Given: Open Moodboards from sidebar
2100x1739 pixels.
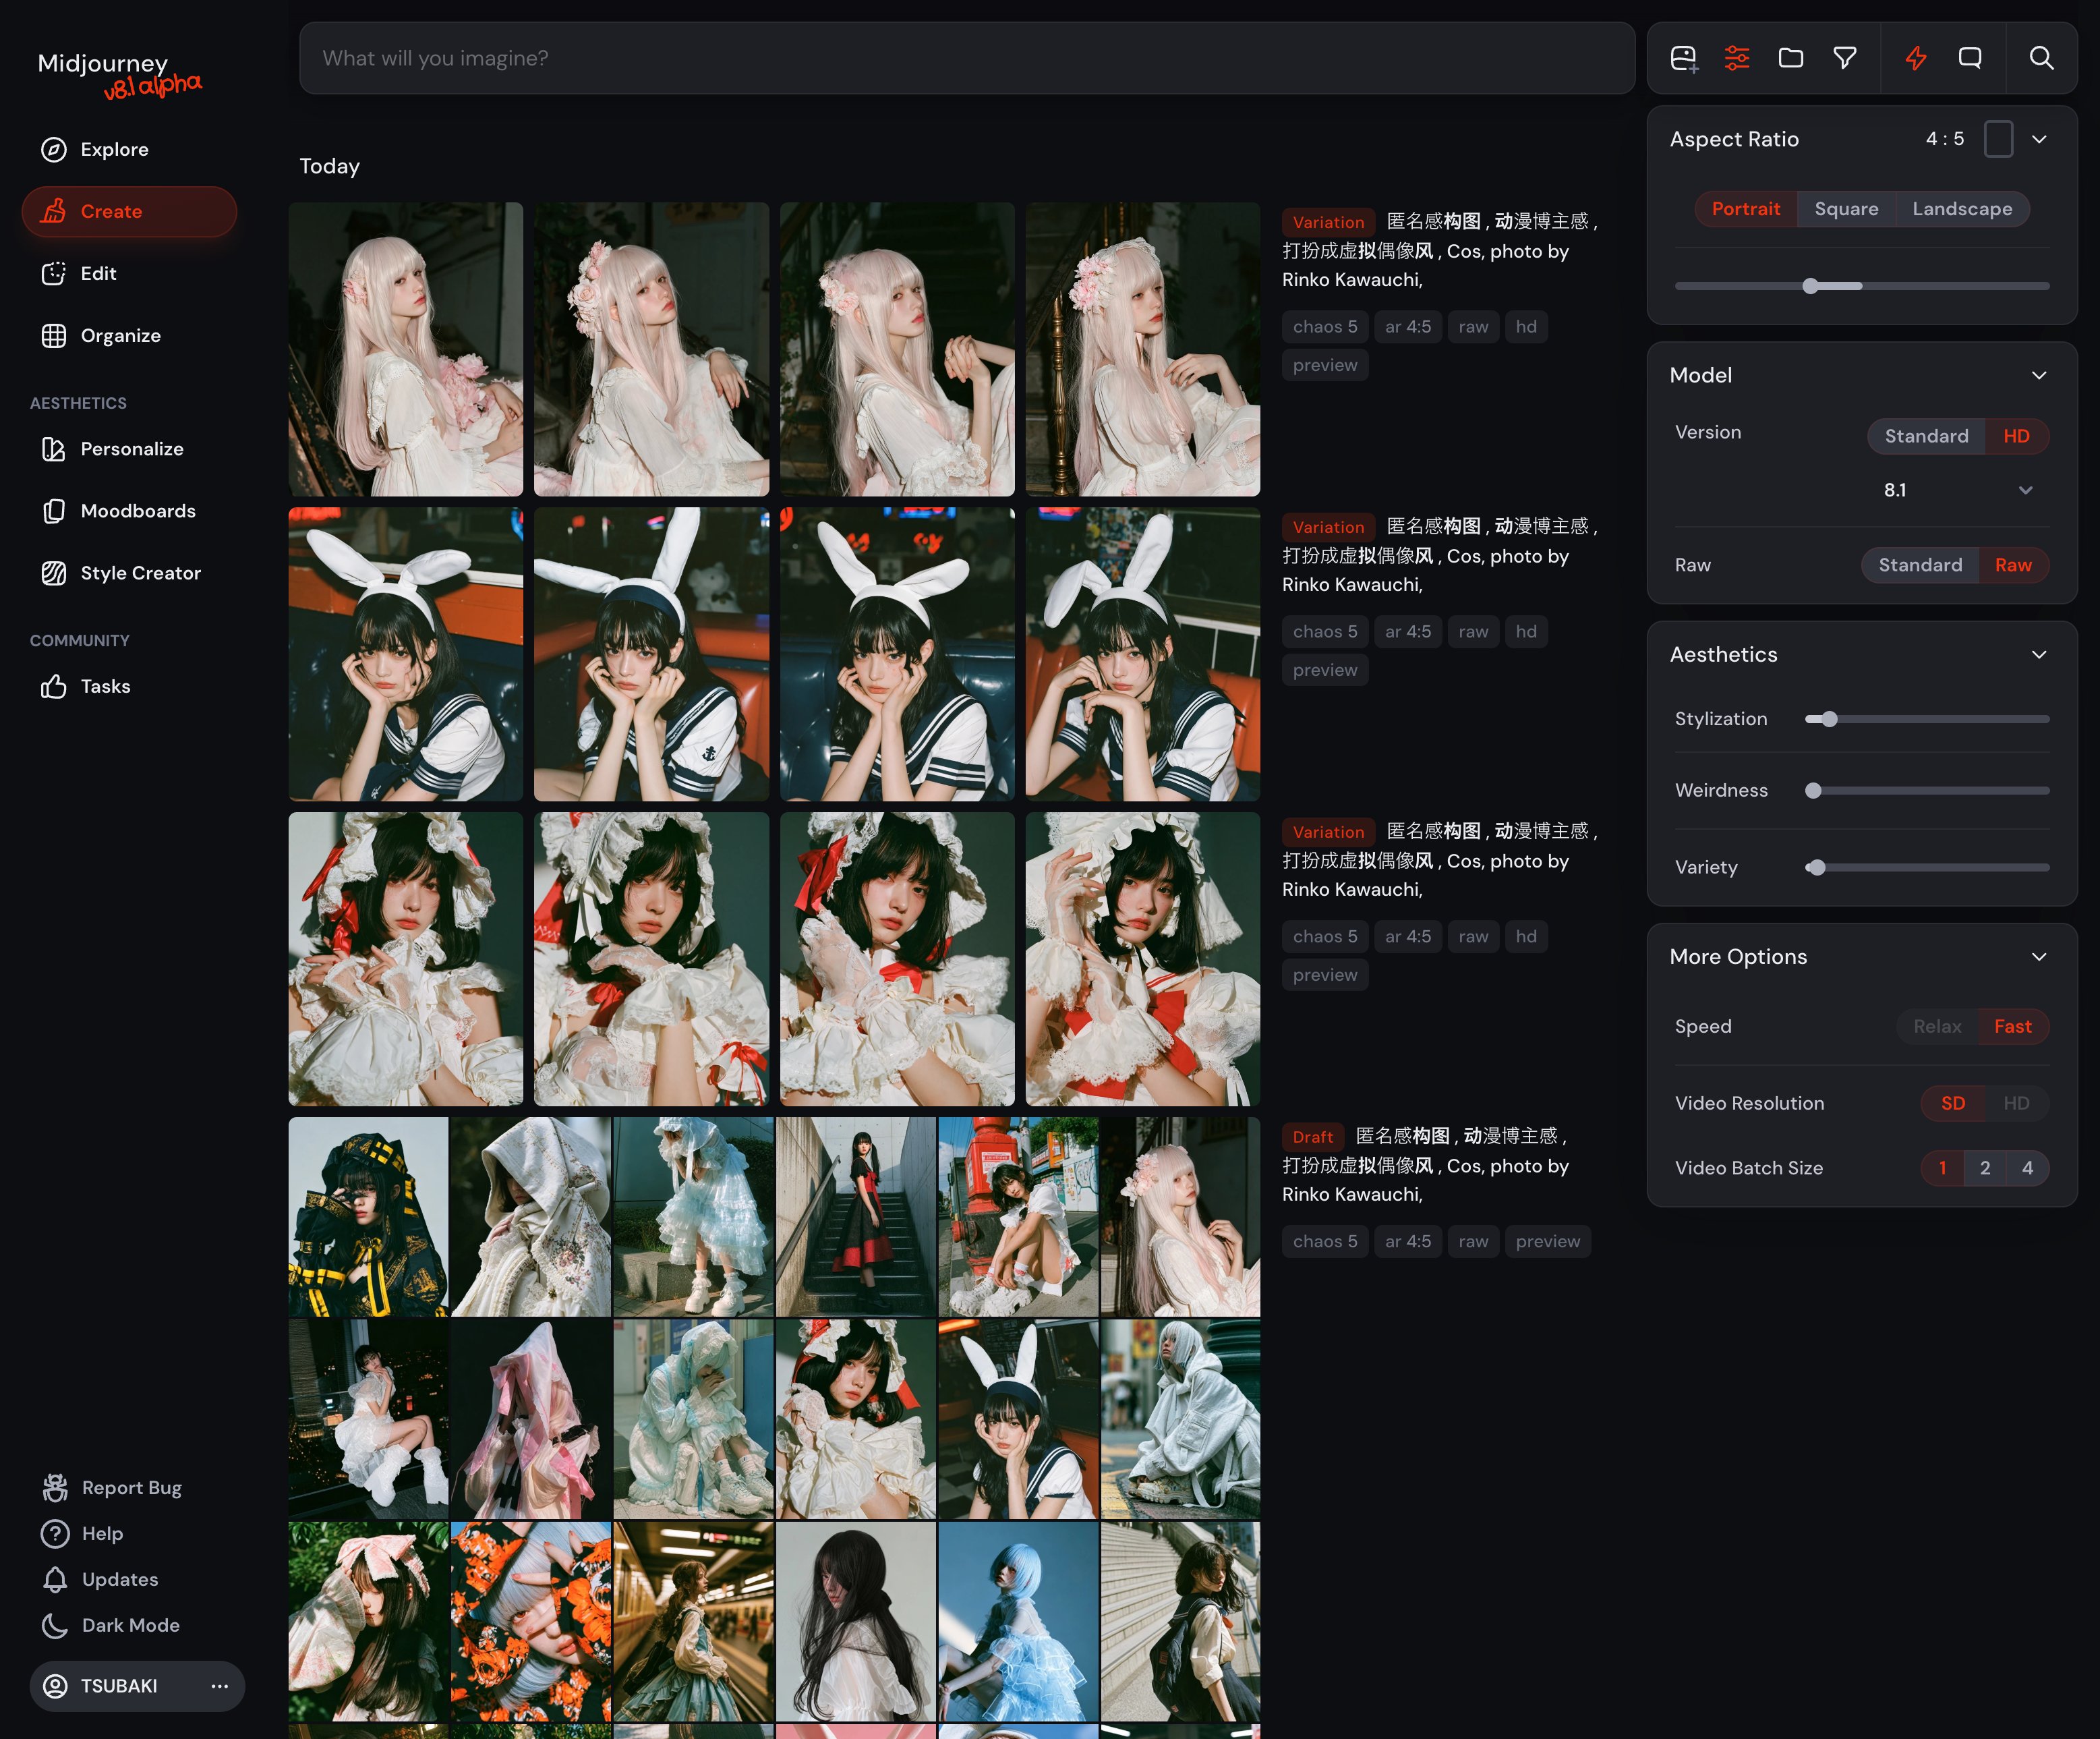Looking at the screenshot, I should pos(130,511).
